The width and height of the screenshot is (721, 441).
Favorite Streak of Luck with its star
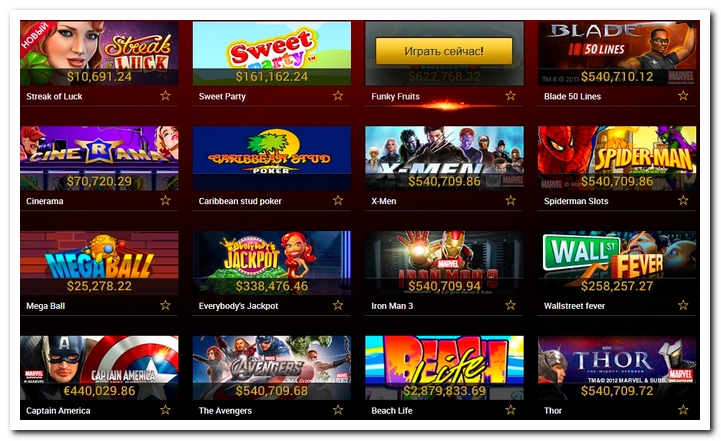(165, 96)
